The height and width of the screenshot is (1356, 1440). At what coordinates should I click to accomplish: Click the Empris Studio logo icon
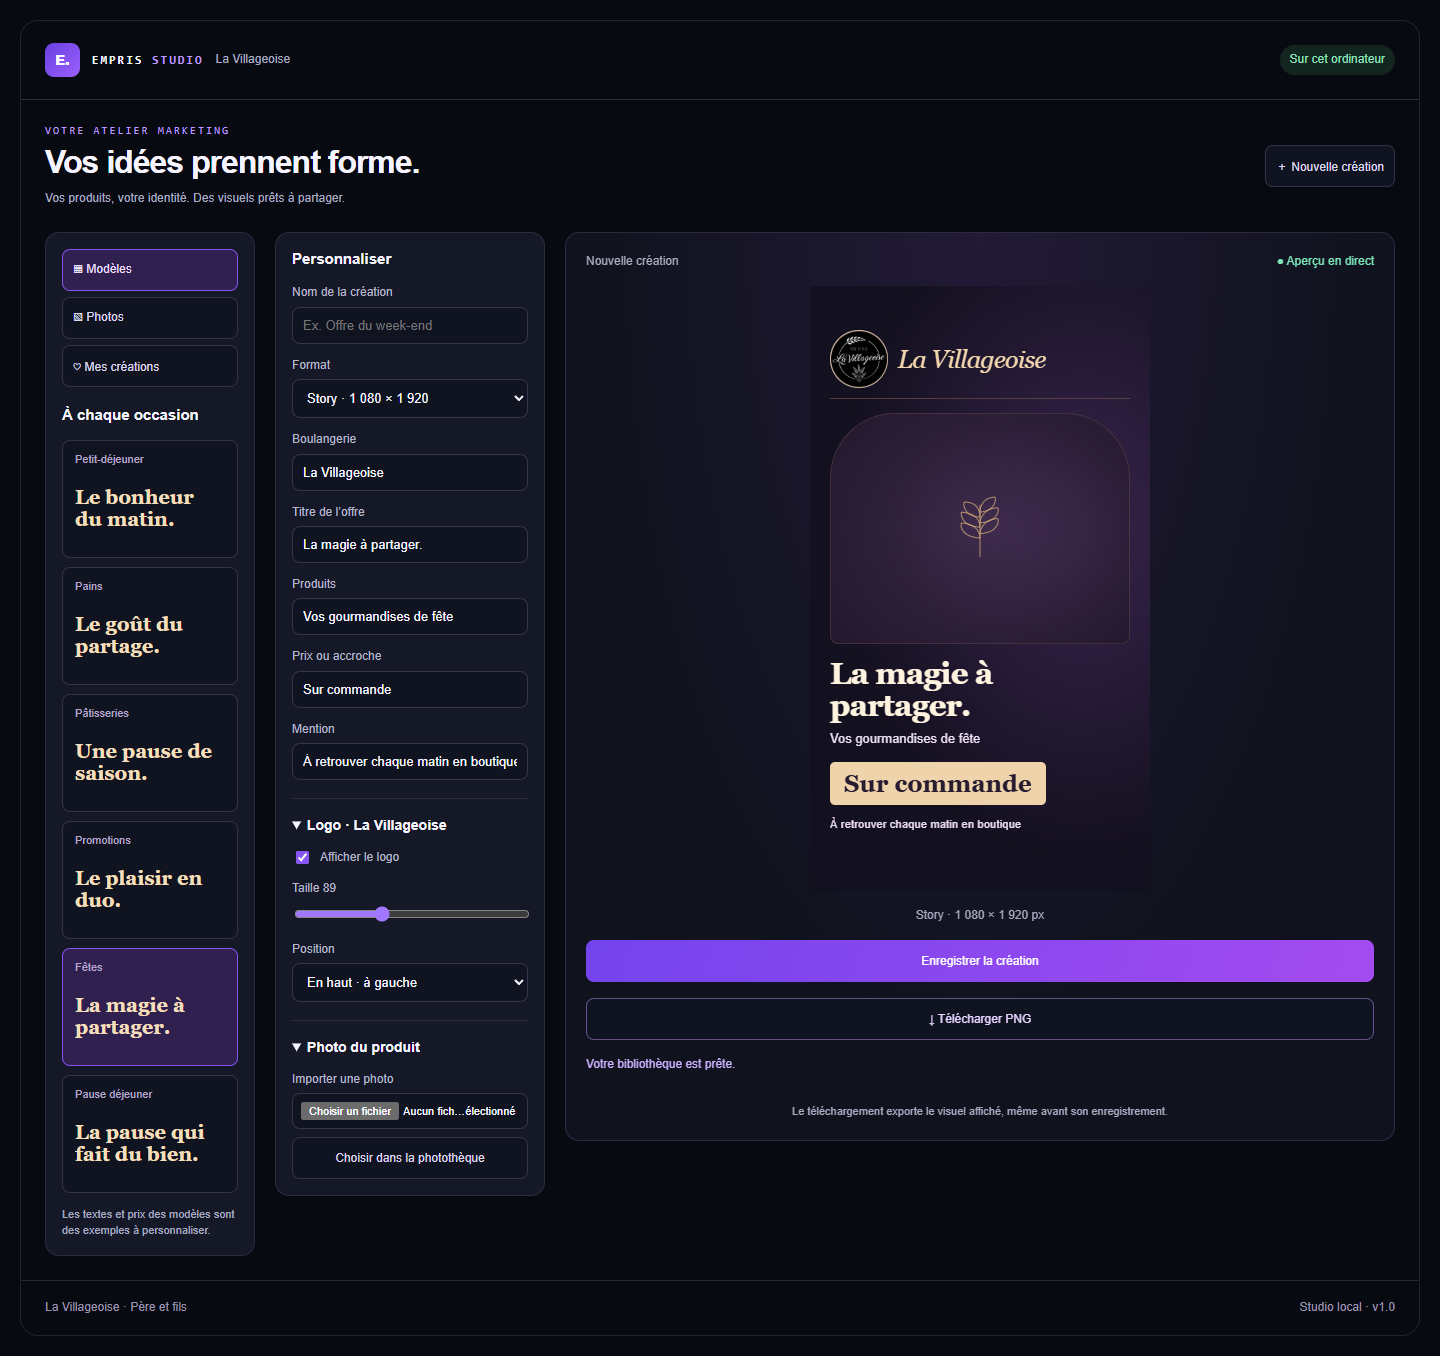(62, 60)
